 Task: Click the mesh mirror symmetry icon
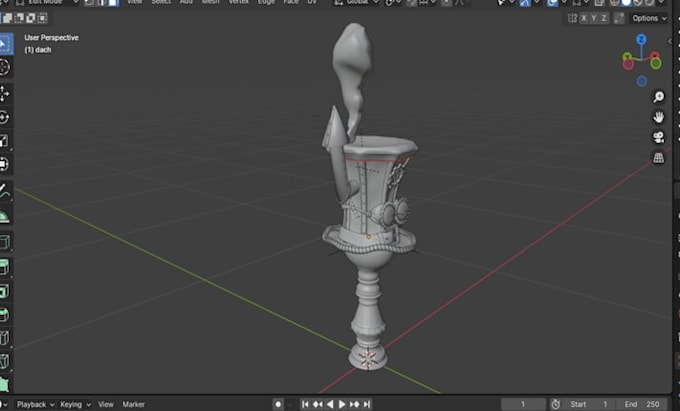click(x=572, y=18)
